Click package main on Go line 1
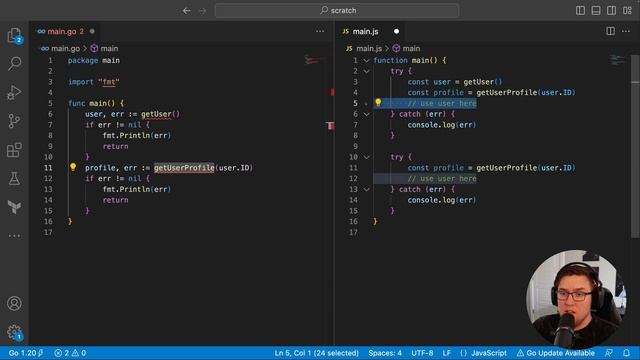The image size is (640, 360). coord(94,60)
